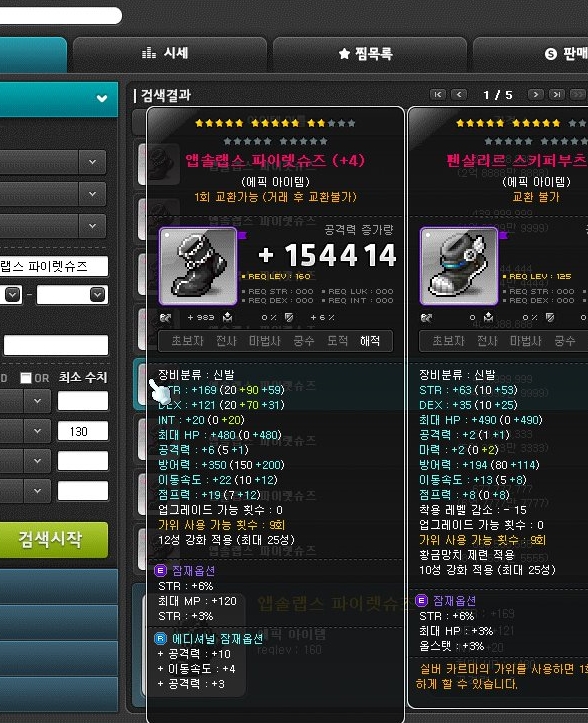Click the blue R 에디셔널 잠재옵션 icon
Screen dimensions: 588x723
point(160,638)
